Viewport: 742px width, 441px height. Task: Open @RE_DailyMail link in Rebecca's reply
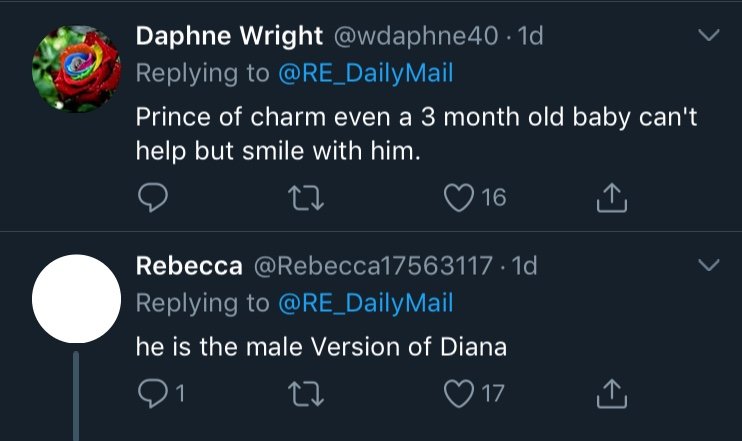[366, 303]
